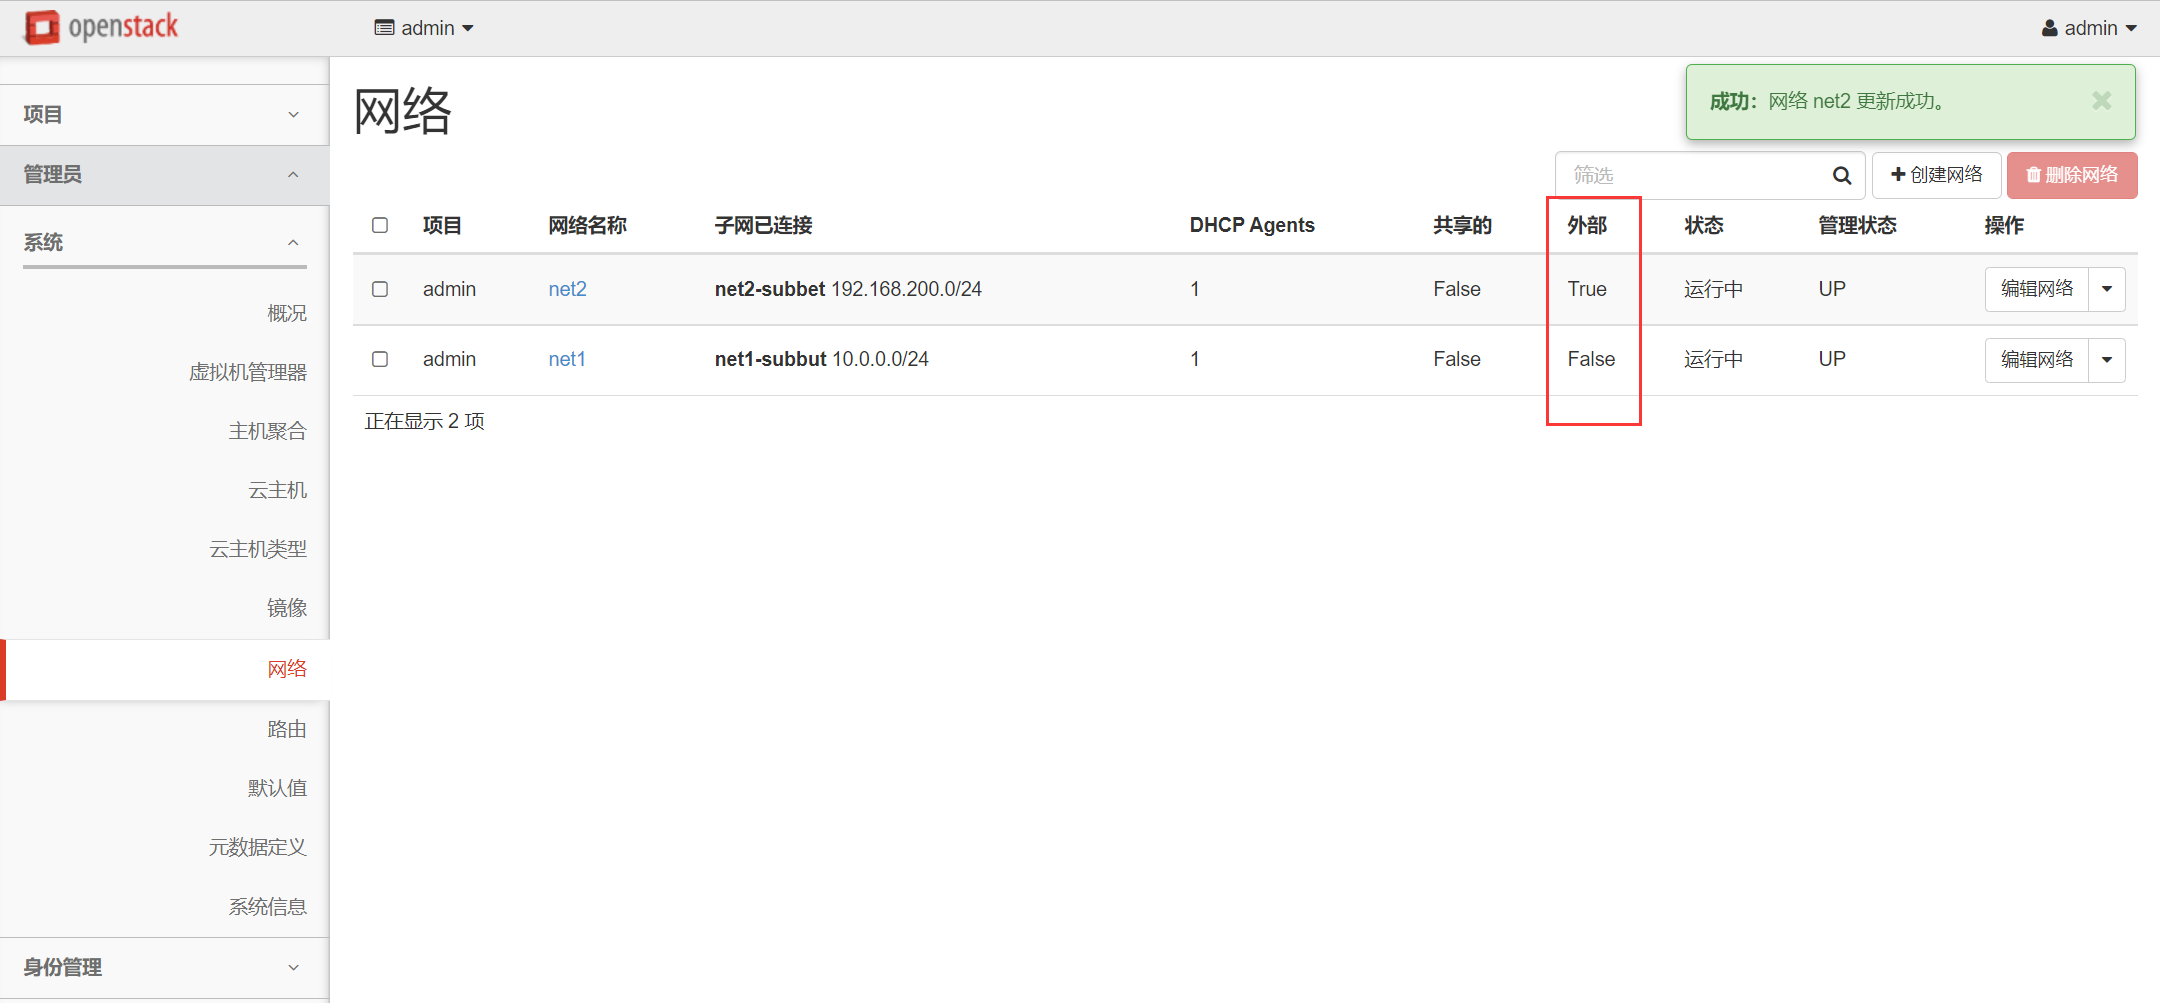
Task: Dismiss the success notification
Action: (2101, 101)
